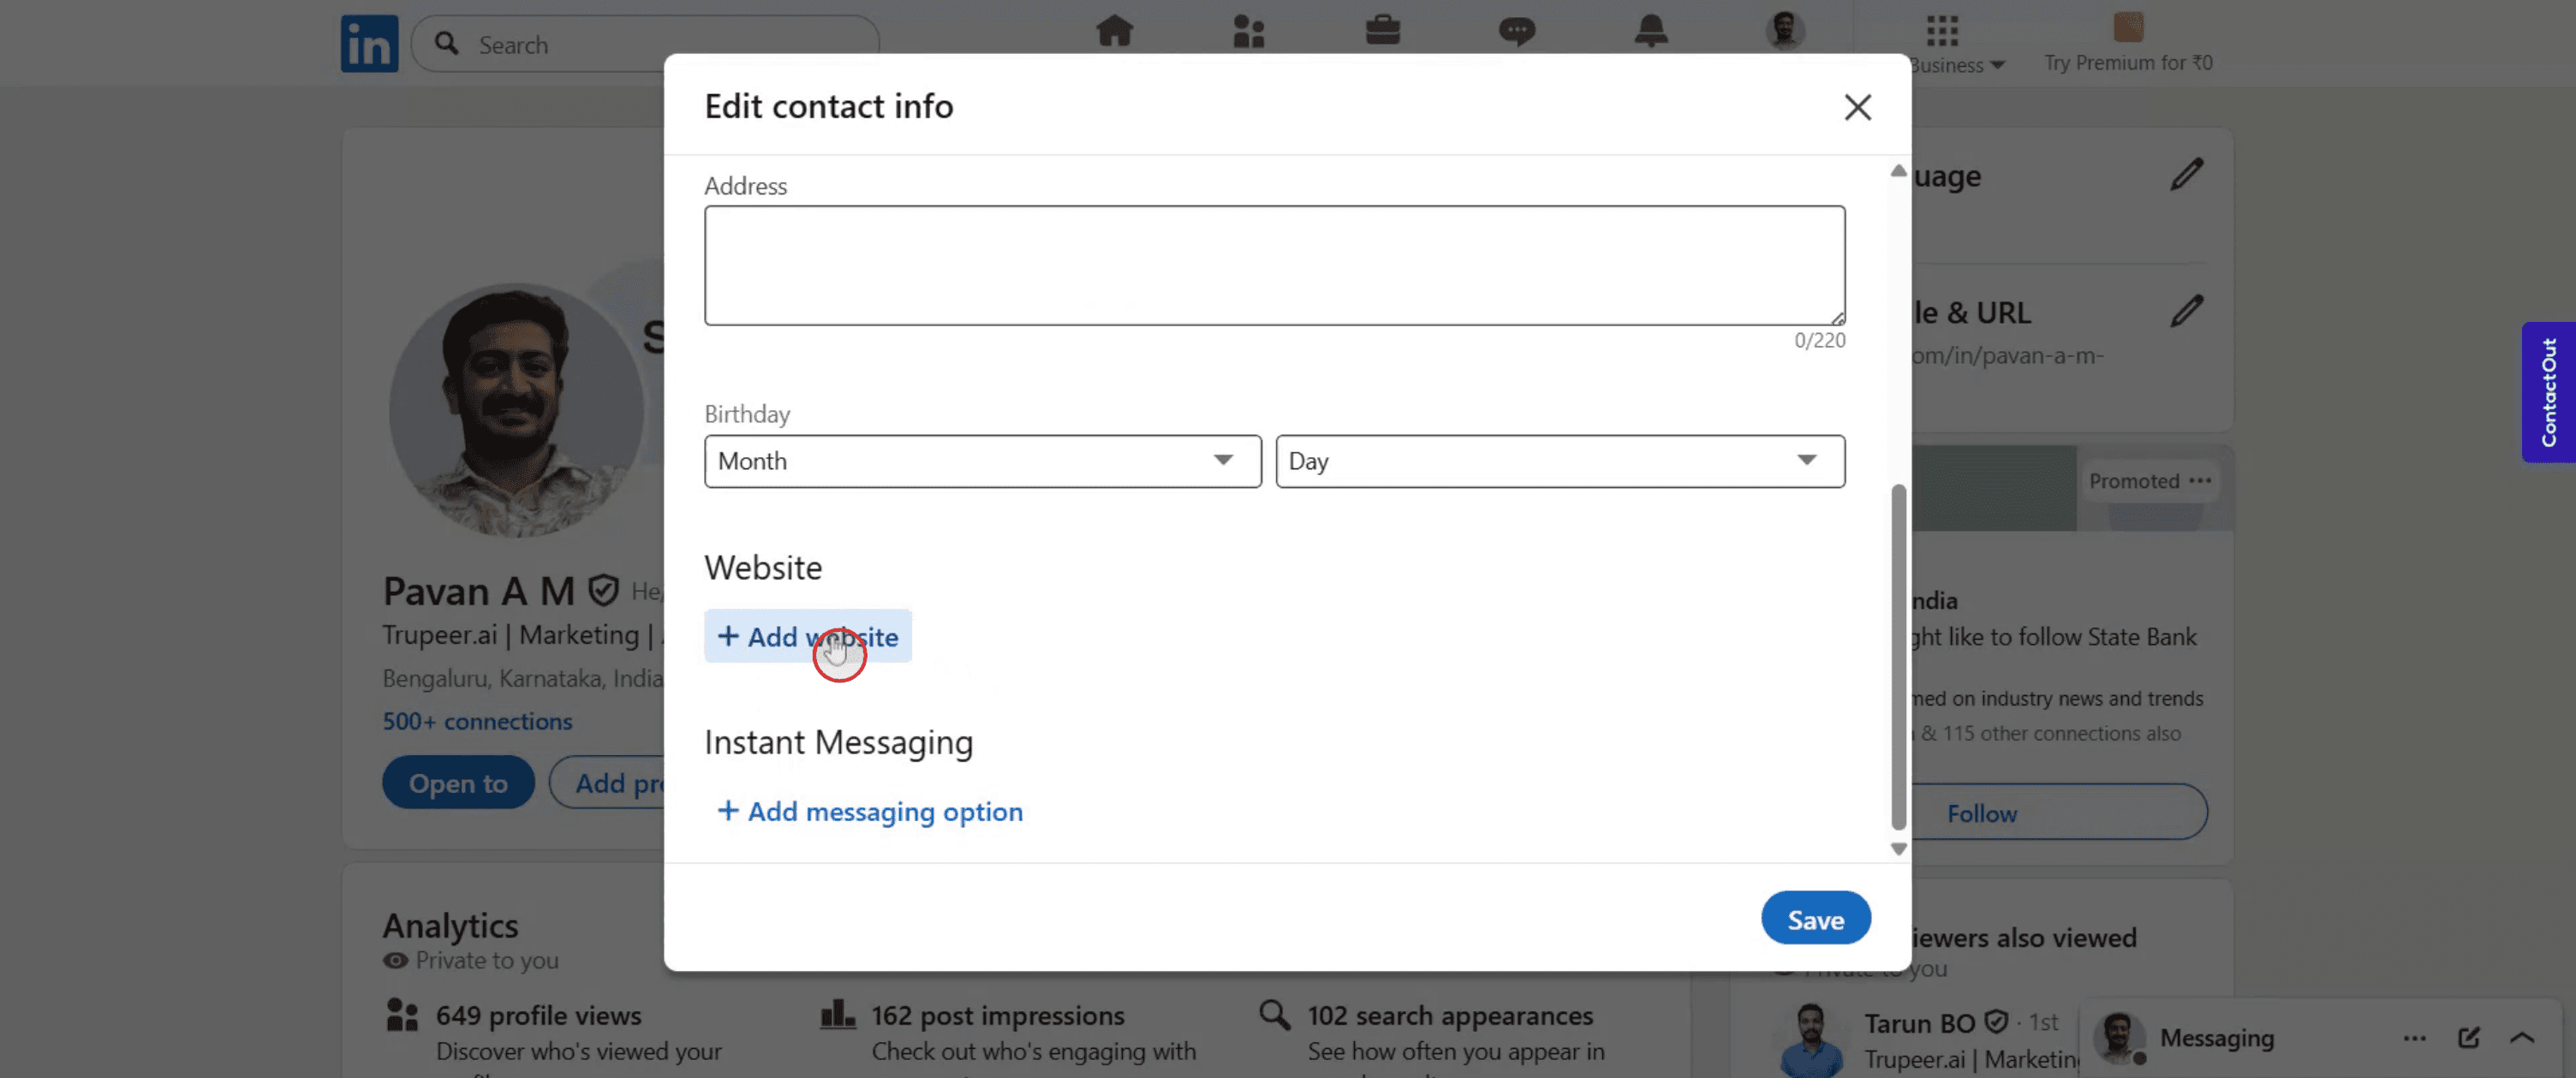
Task: Click the Add website button
Action: (807, 636)
